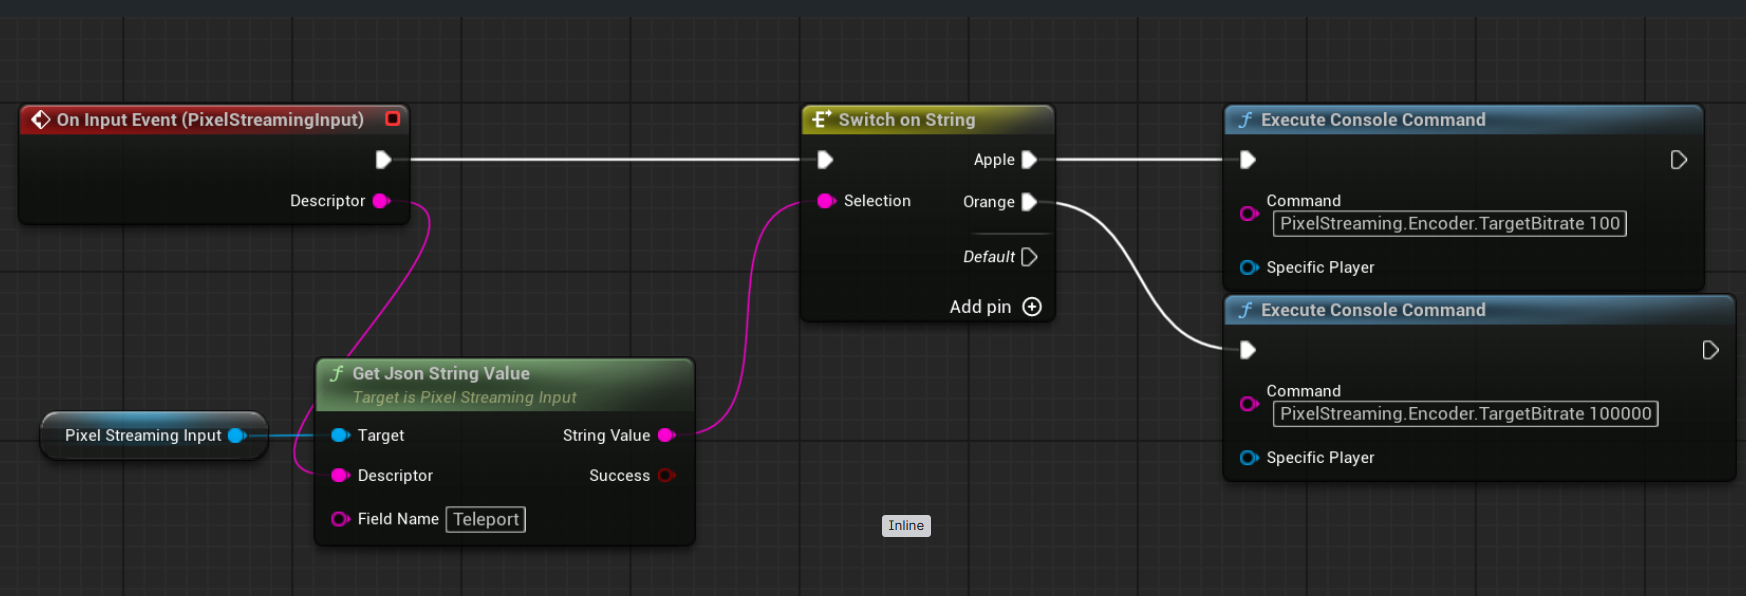Select the Inline label button
The width and height of the screenshot is (1746, 596).
tap(906, 526)
